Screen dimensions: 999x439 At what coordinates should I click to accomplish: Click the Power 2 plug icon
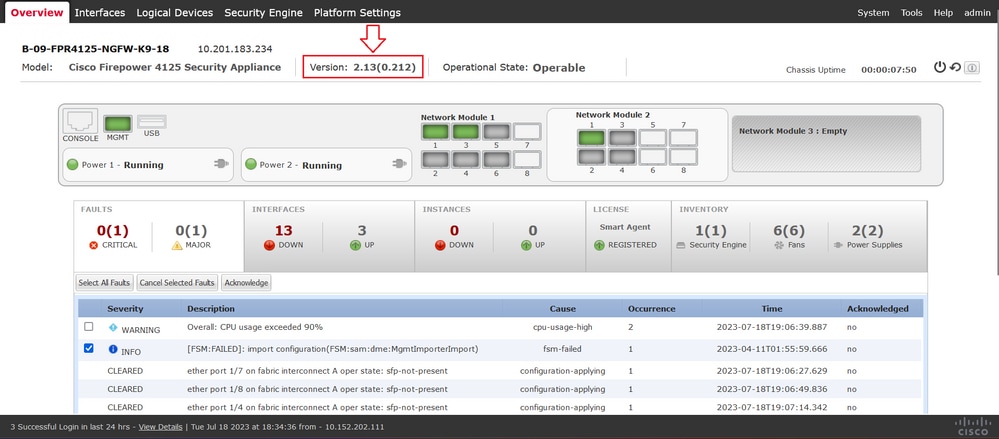(x=399, y=164)
